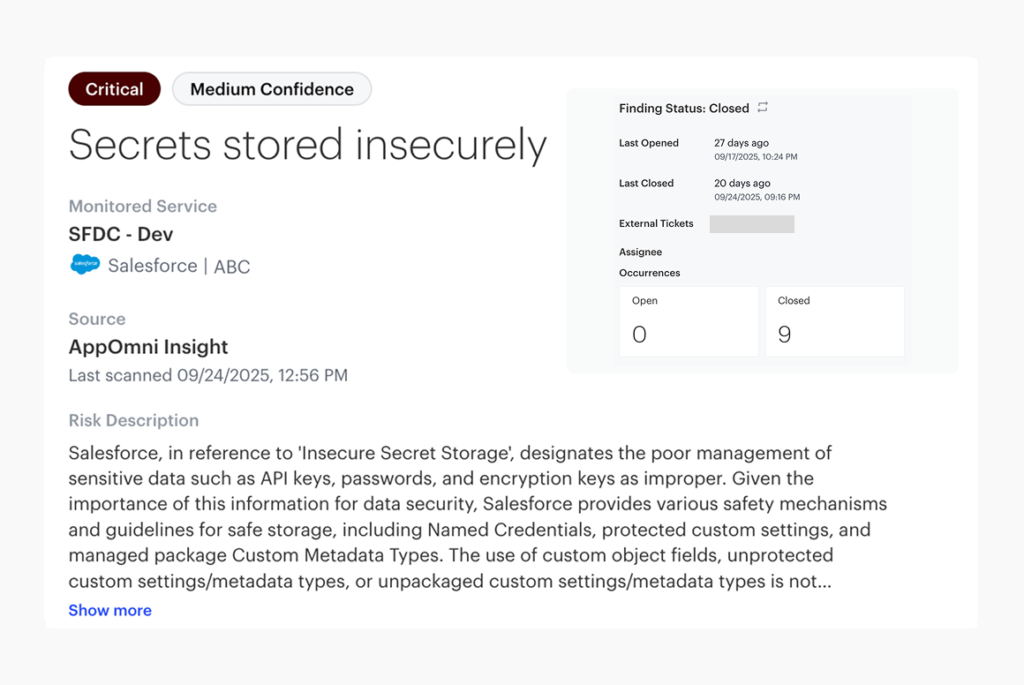Click the External Tickets gray field
This screenshot has height=685, width=1024.
point(752,224)
